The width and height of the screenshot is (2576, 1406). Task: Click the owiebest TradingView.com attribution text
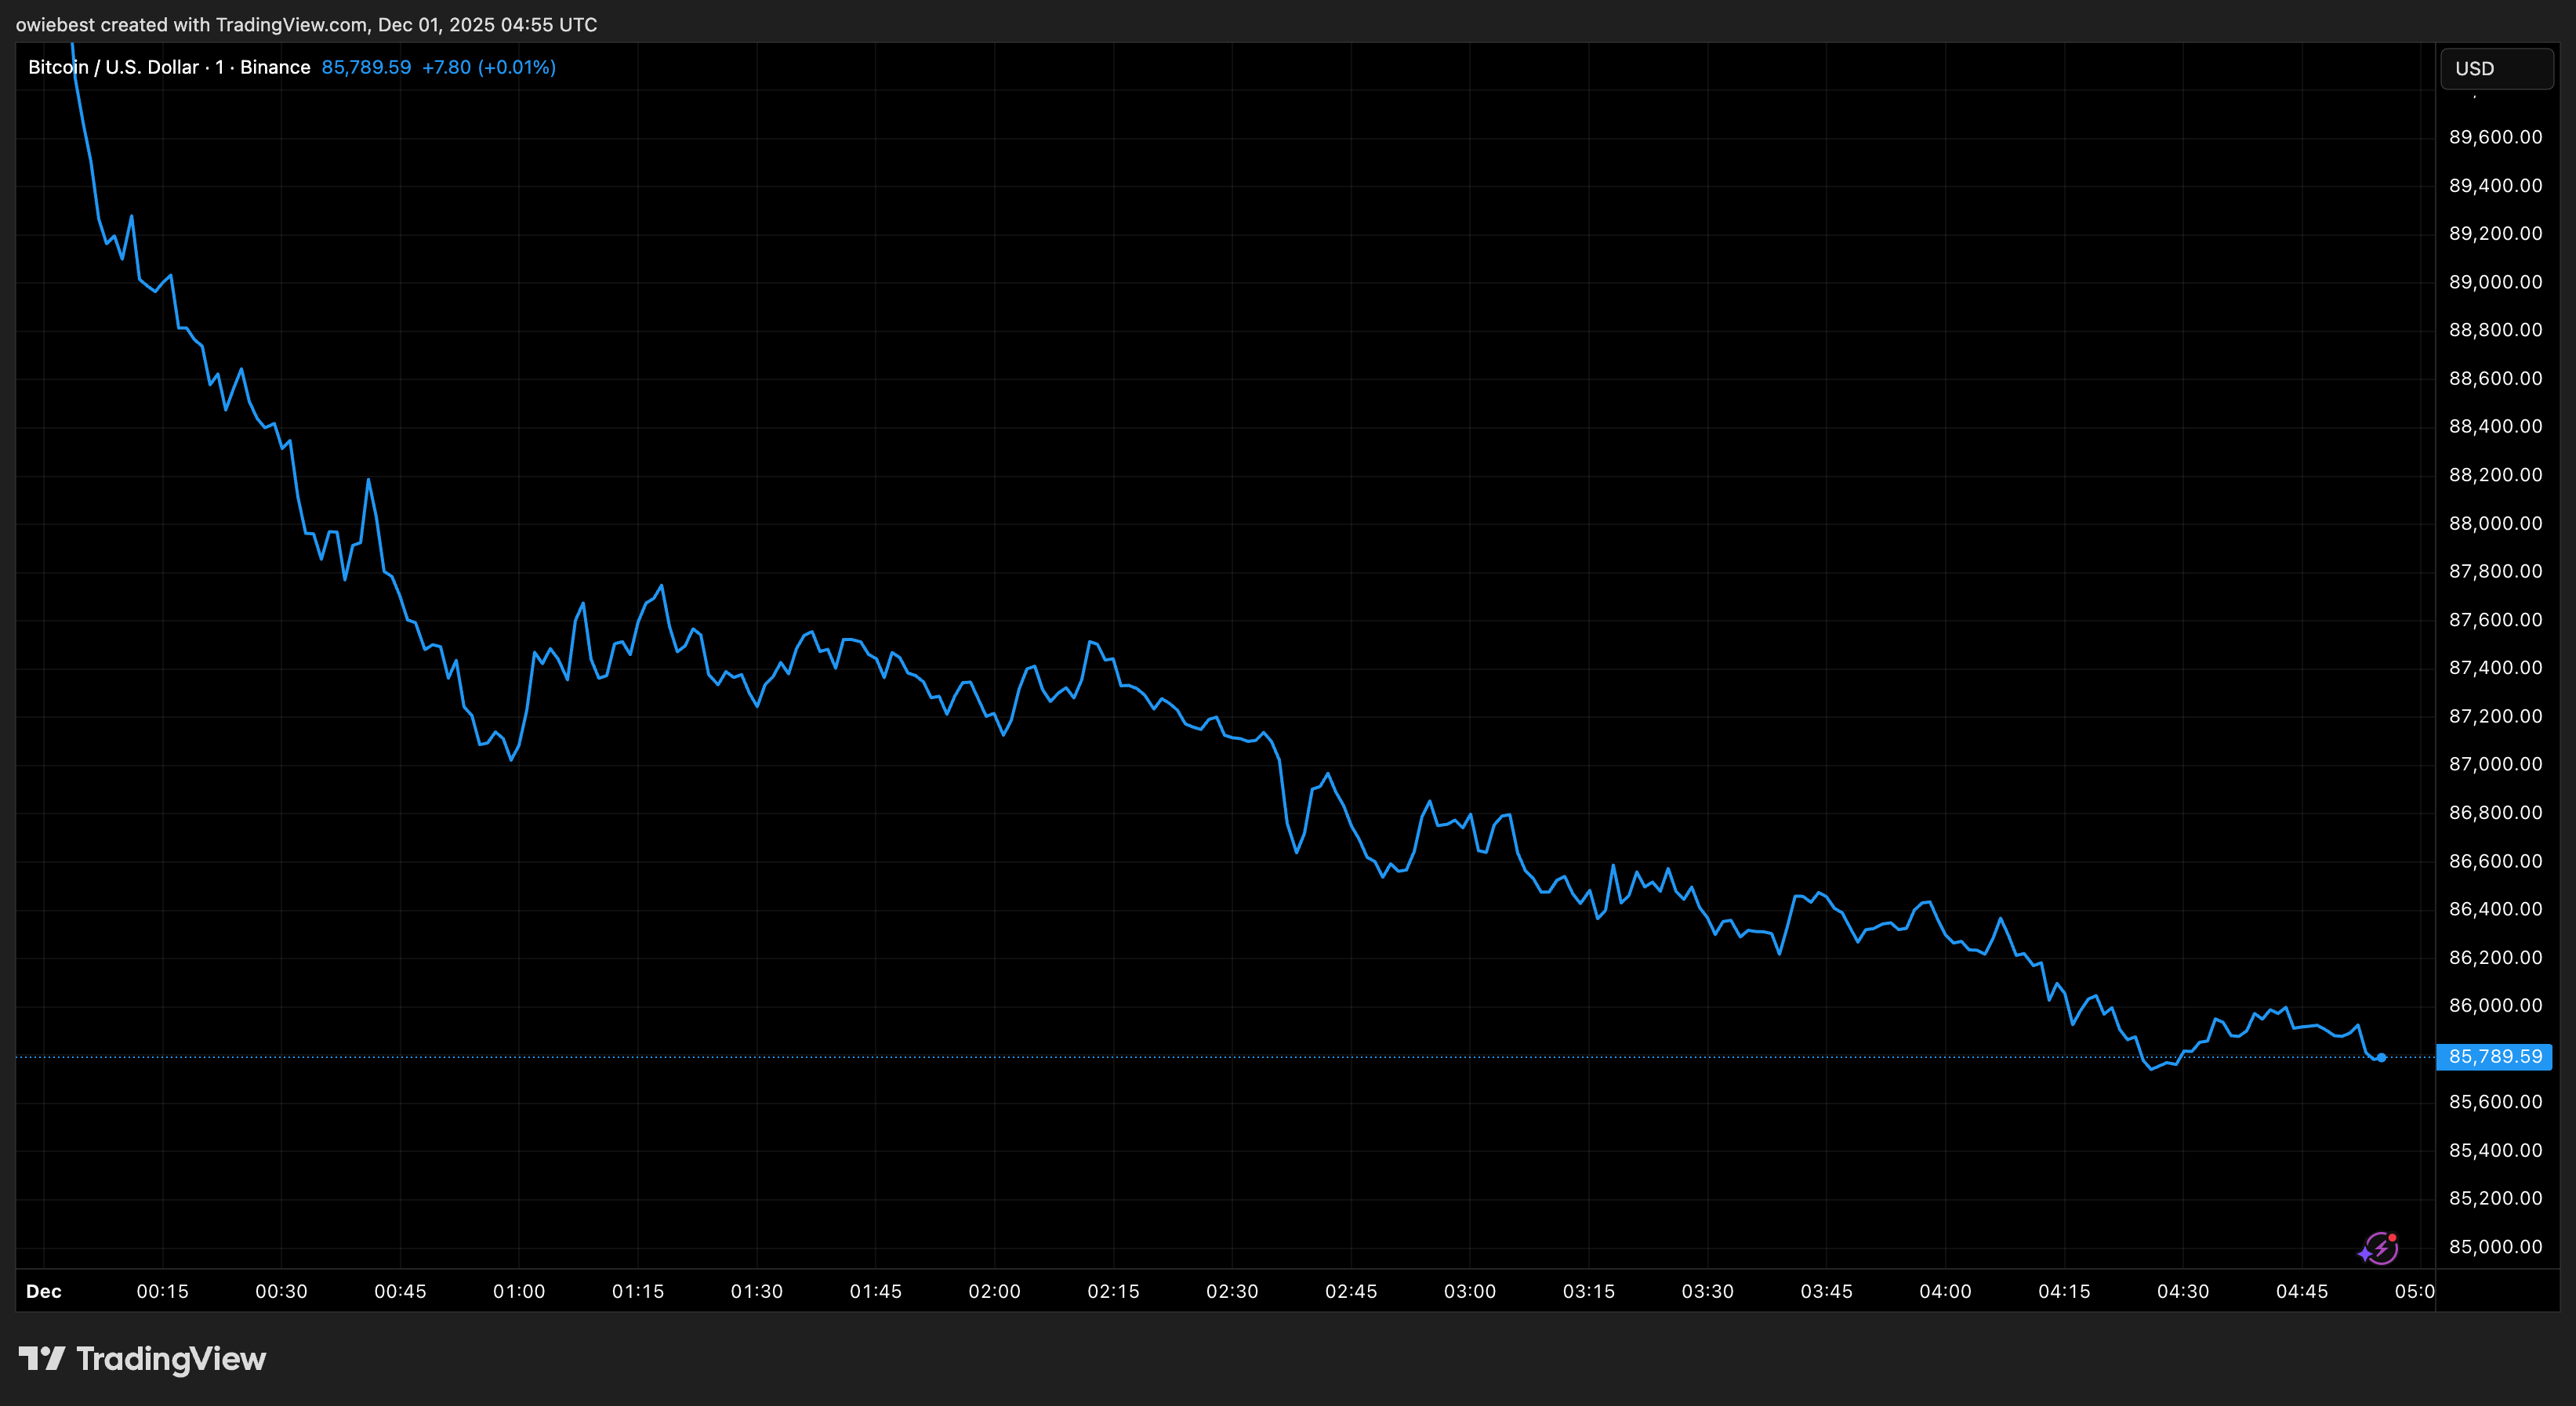[306, 24]
